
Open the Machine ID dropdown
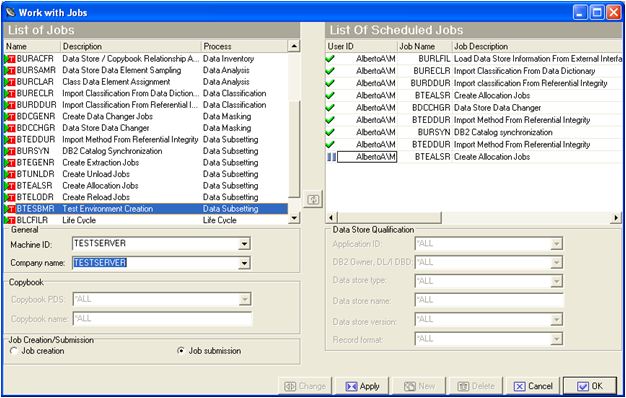coord(244,244)
